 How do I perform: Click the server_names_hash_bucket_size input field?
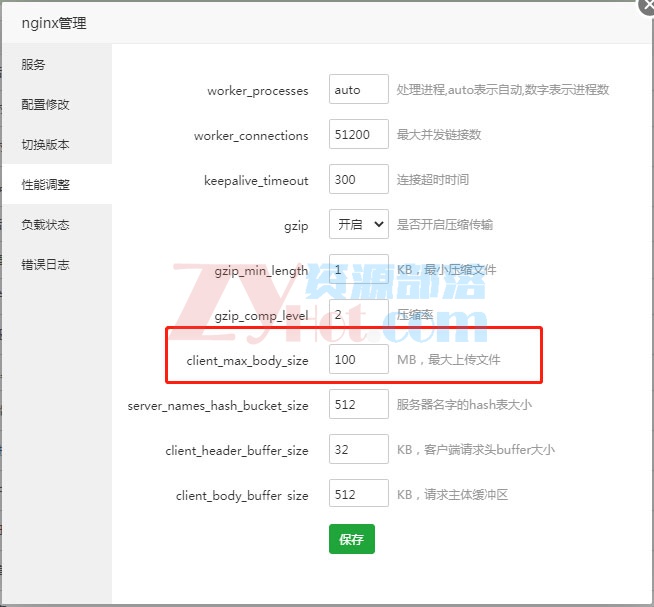coord(359,404)
